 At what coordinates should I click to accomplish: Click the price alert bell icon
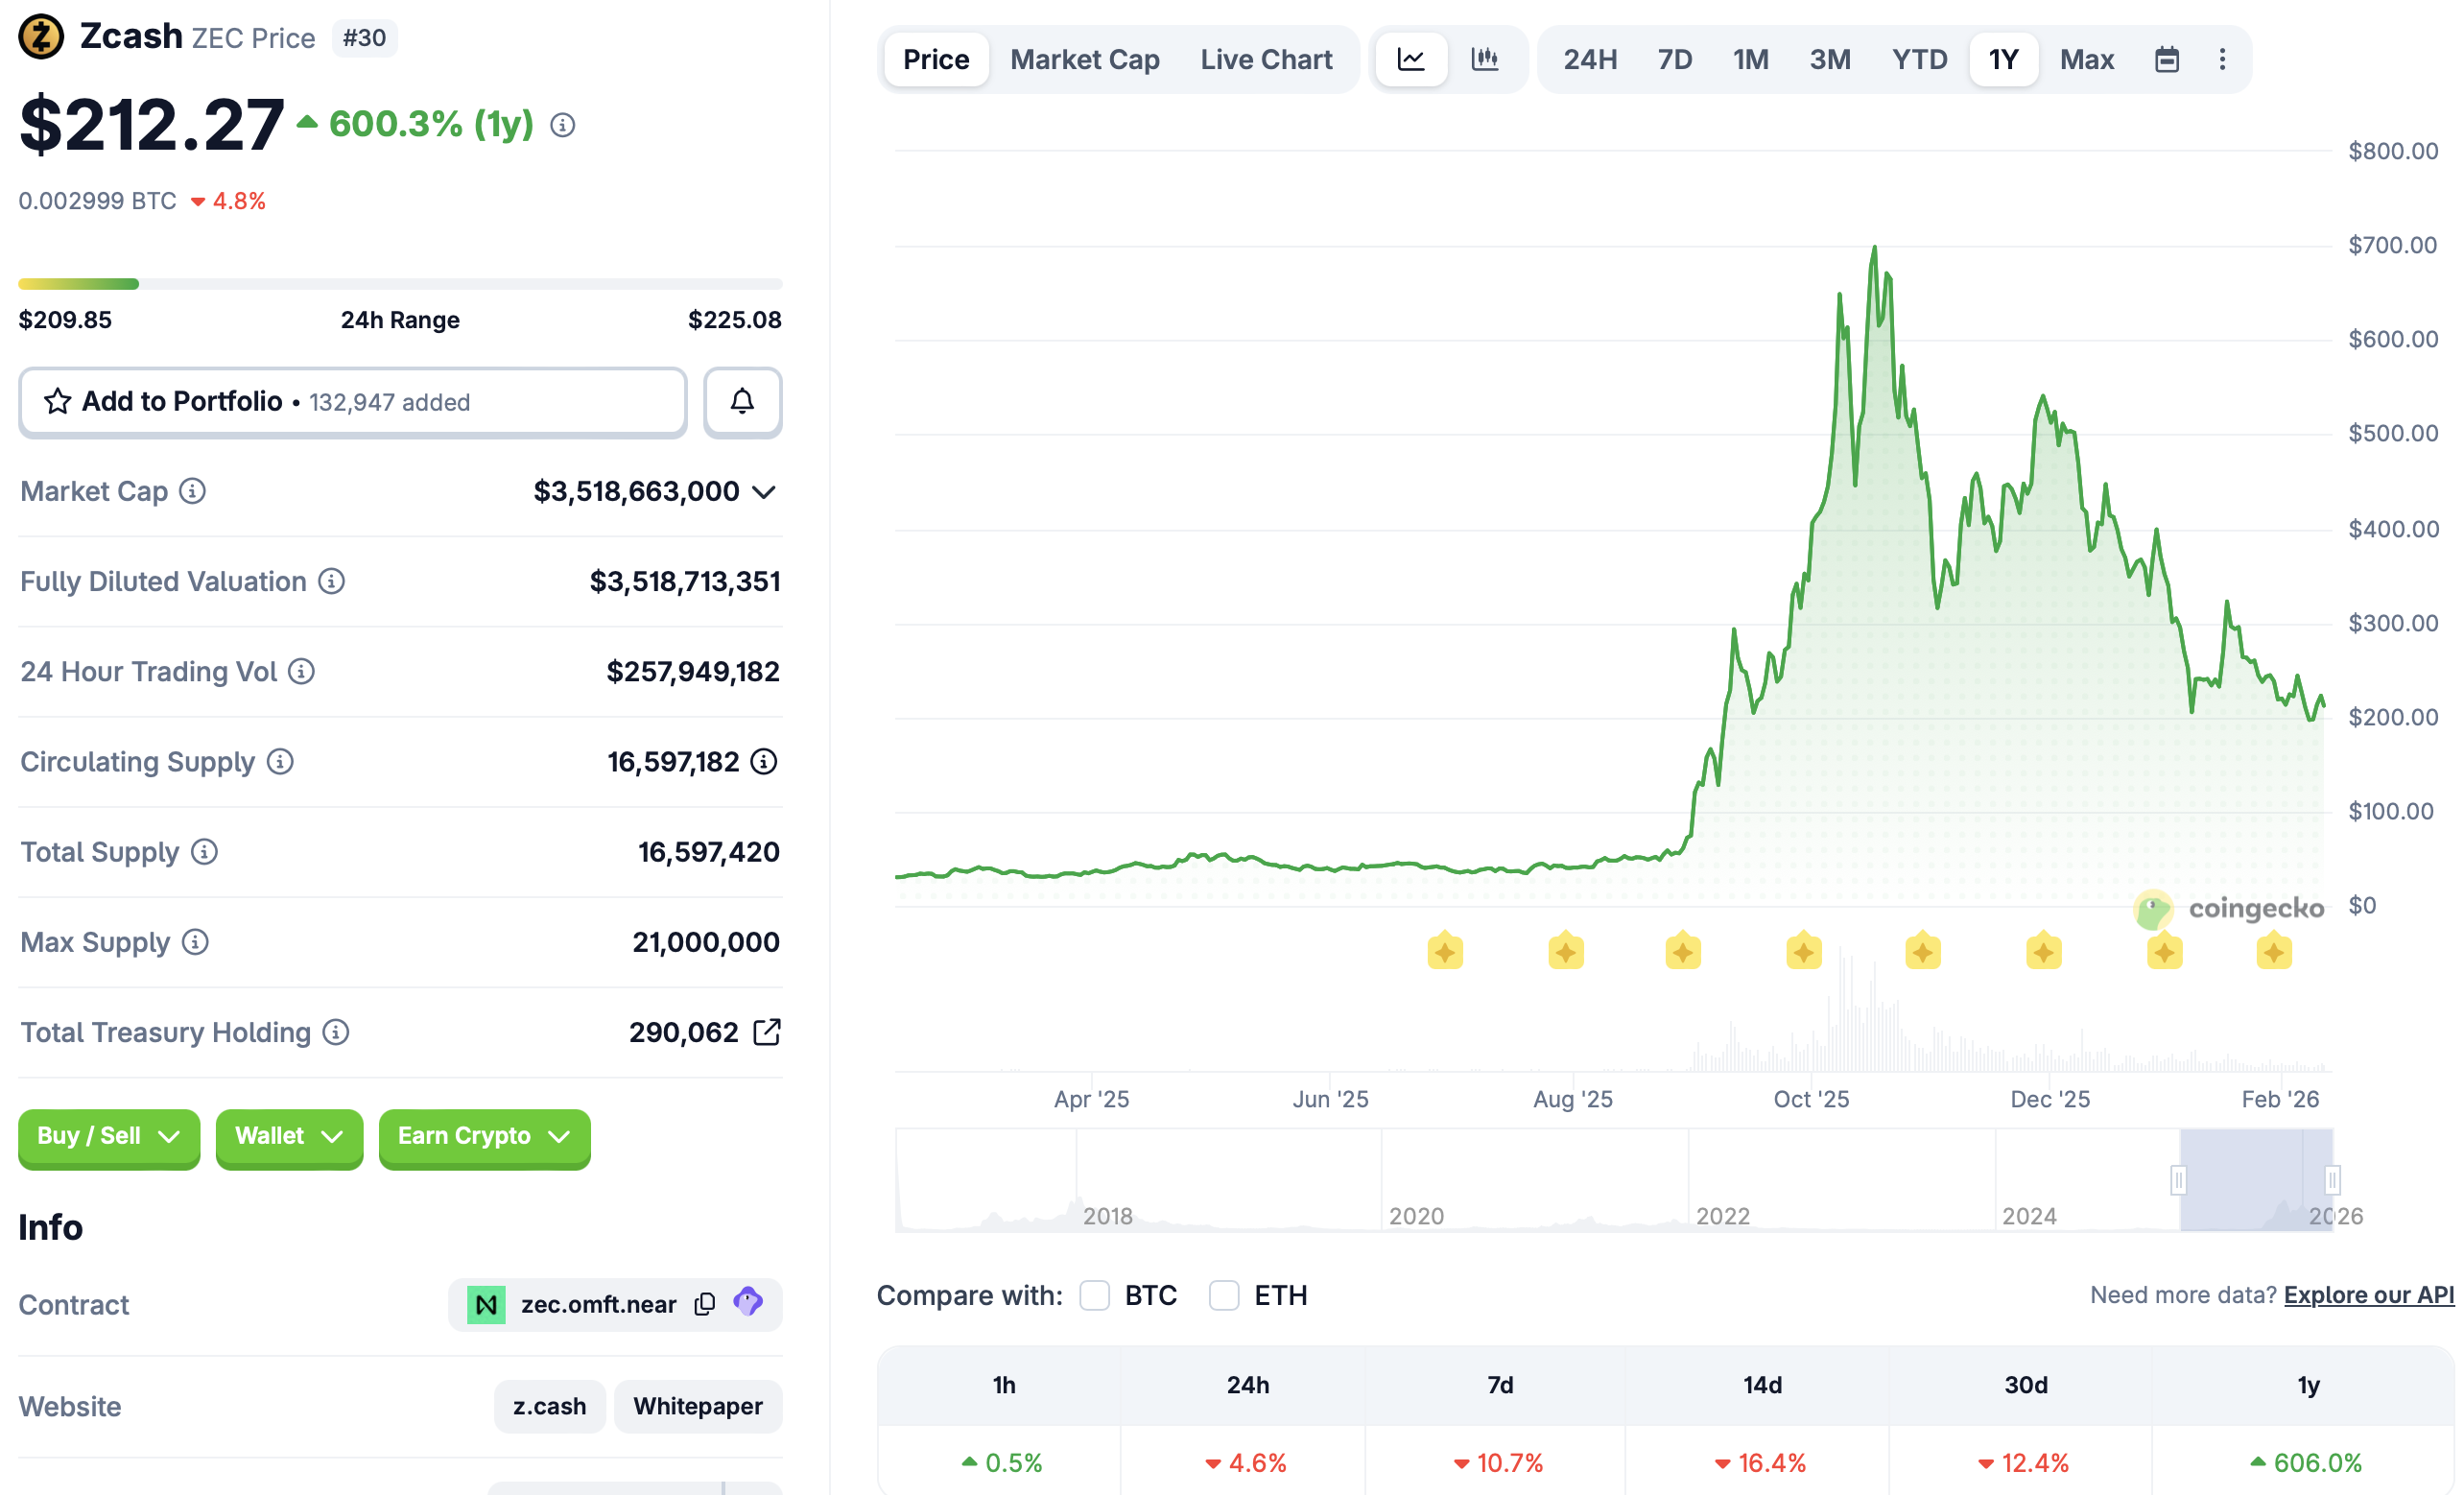[x=742, y=402]
